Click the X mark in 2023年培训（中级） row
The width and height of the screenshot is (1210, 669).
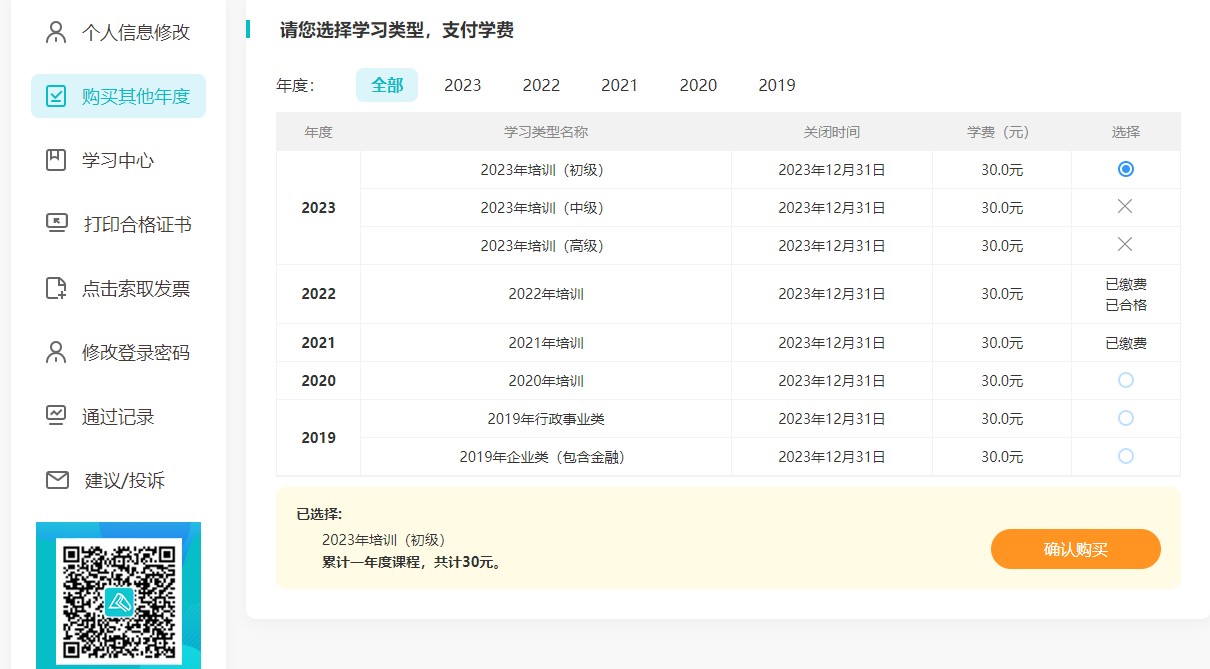(1125, 206)
